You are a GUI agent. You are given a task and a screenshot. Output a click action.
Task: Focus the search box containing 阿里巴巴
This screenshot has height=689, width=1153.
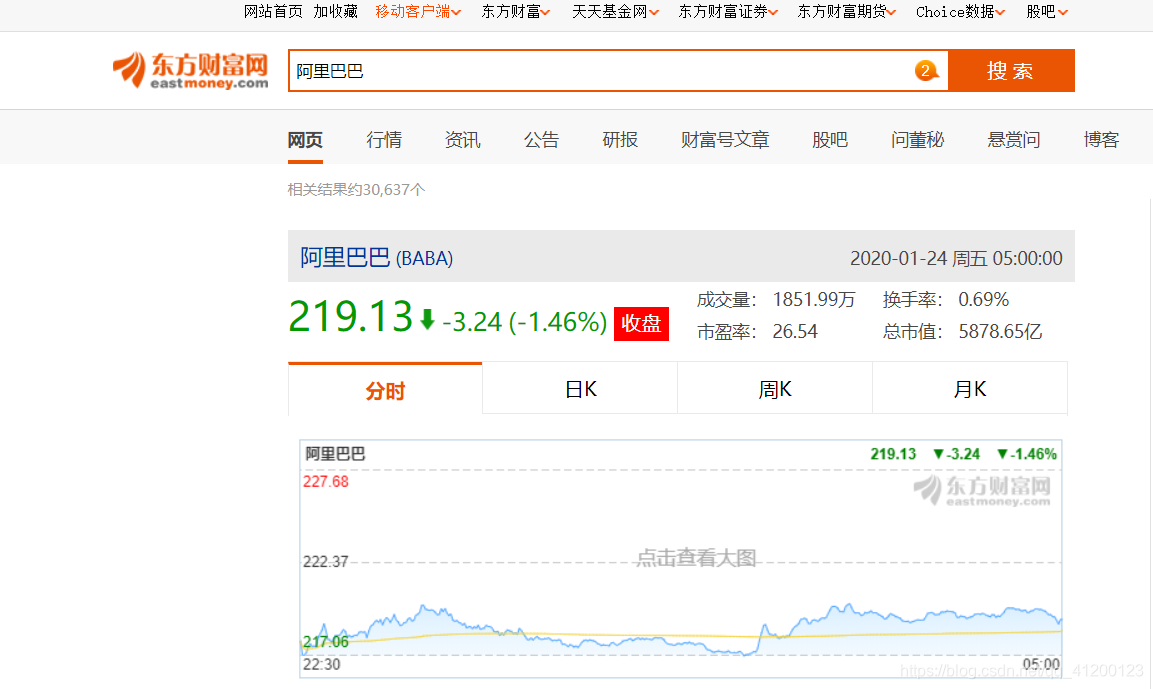point(618,71)
